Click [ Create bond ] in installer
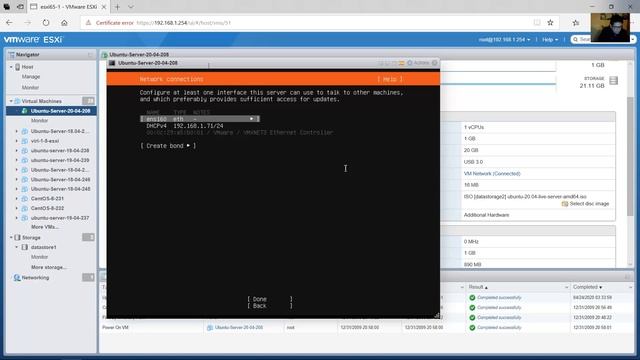This screenshot has height=360, width=640. [x=168, y=146]
